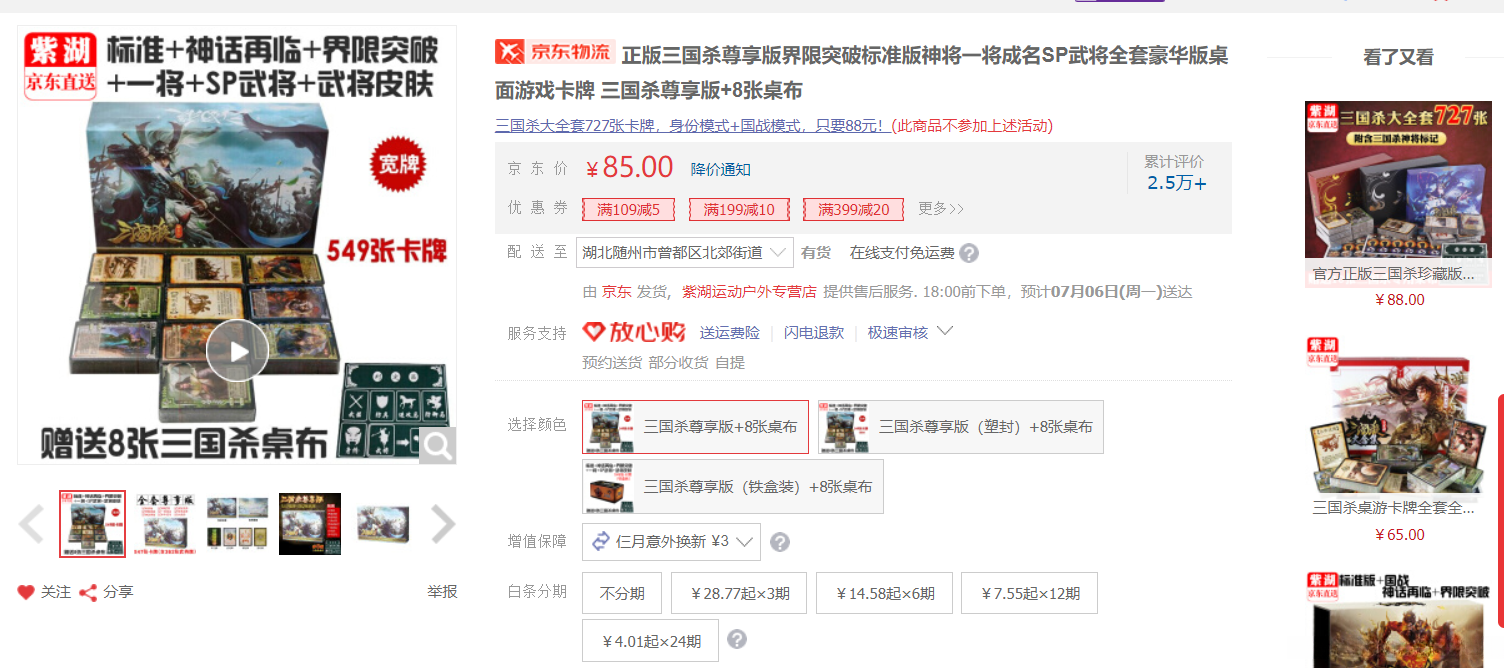Viewport: 1504px width, 668px height.
Task: Select the third product thumbnail
Action: (237, 524)
